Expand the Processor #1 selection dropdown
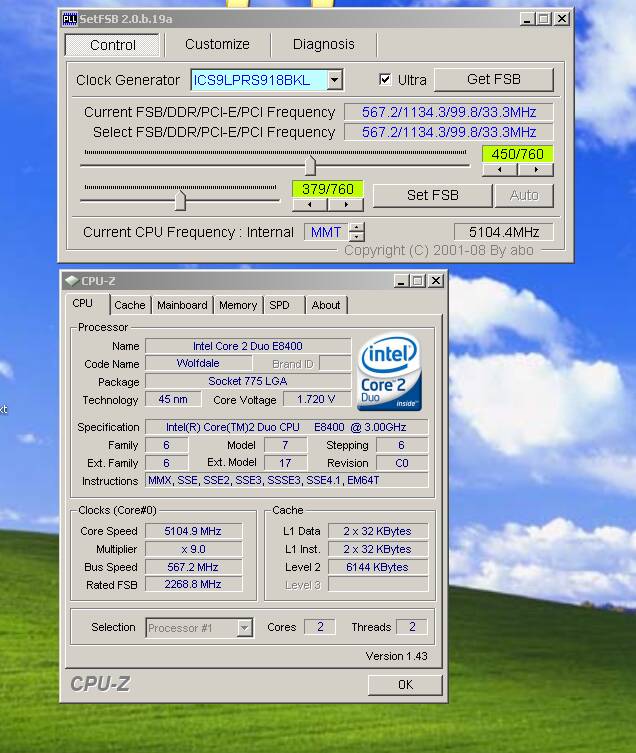Image resolution: width=636 pixels, height=753 pixels. click(245, 628)
